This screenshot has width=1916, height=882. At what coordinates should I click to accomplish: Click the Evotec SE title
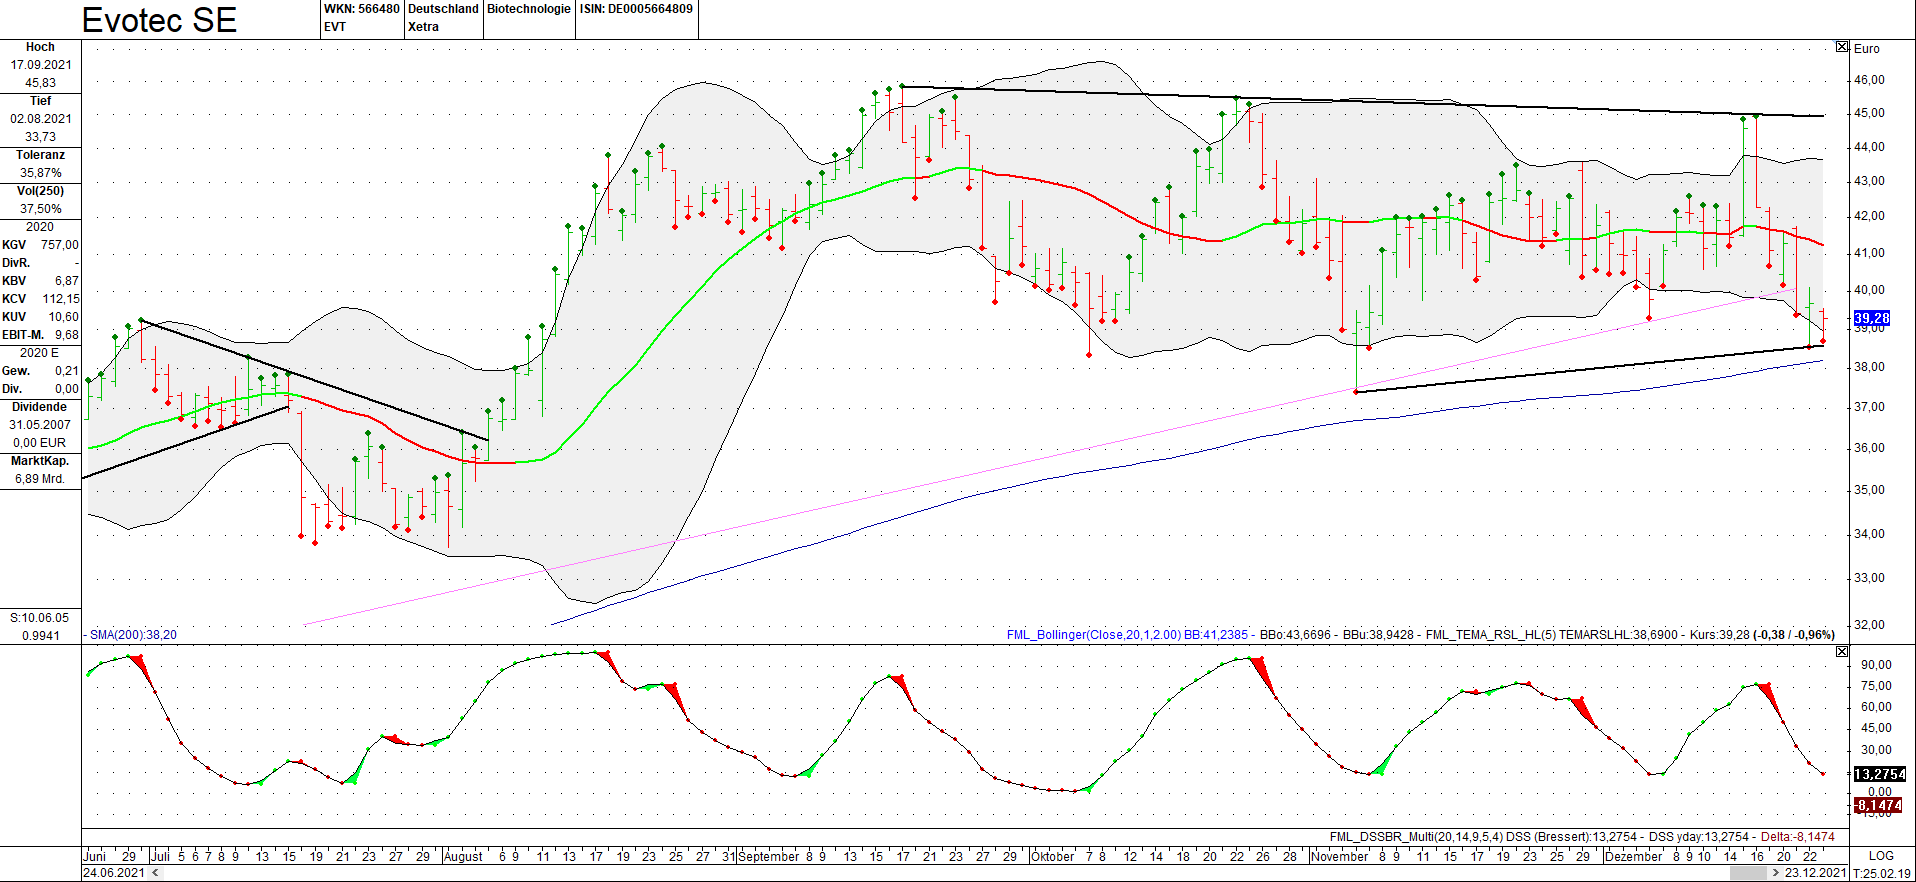159,20
